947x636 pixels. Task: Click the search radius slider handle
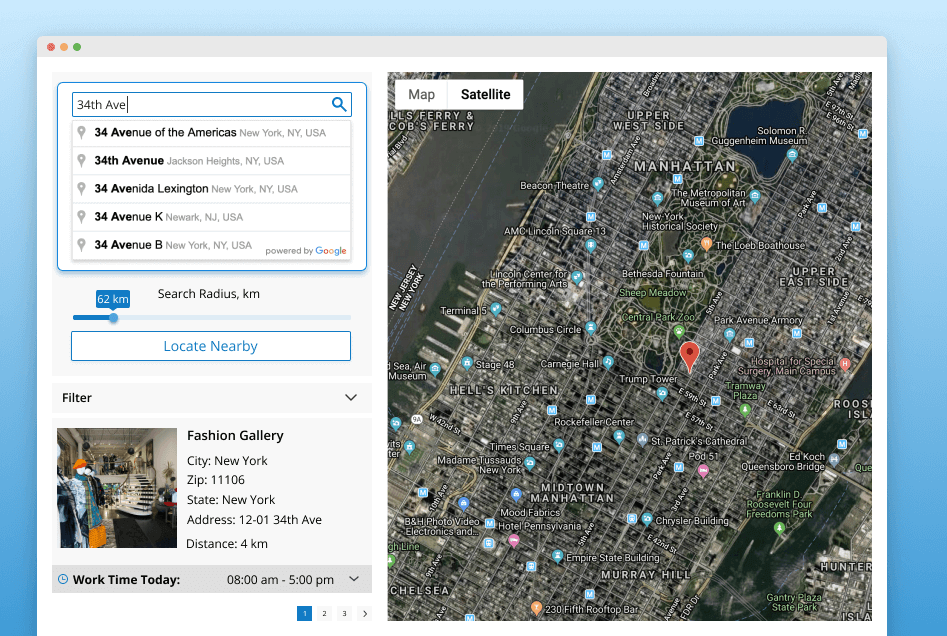point(113,318)
